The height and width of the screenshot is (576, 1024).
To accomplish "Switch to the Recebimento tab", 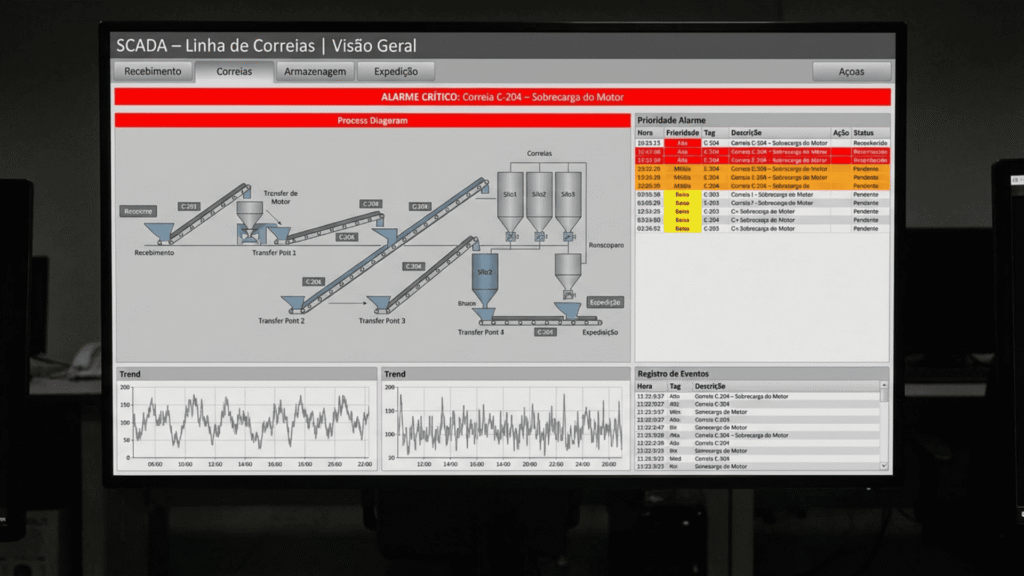I will point(152,72).
